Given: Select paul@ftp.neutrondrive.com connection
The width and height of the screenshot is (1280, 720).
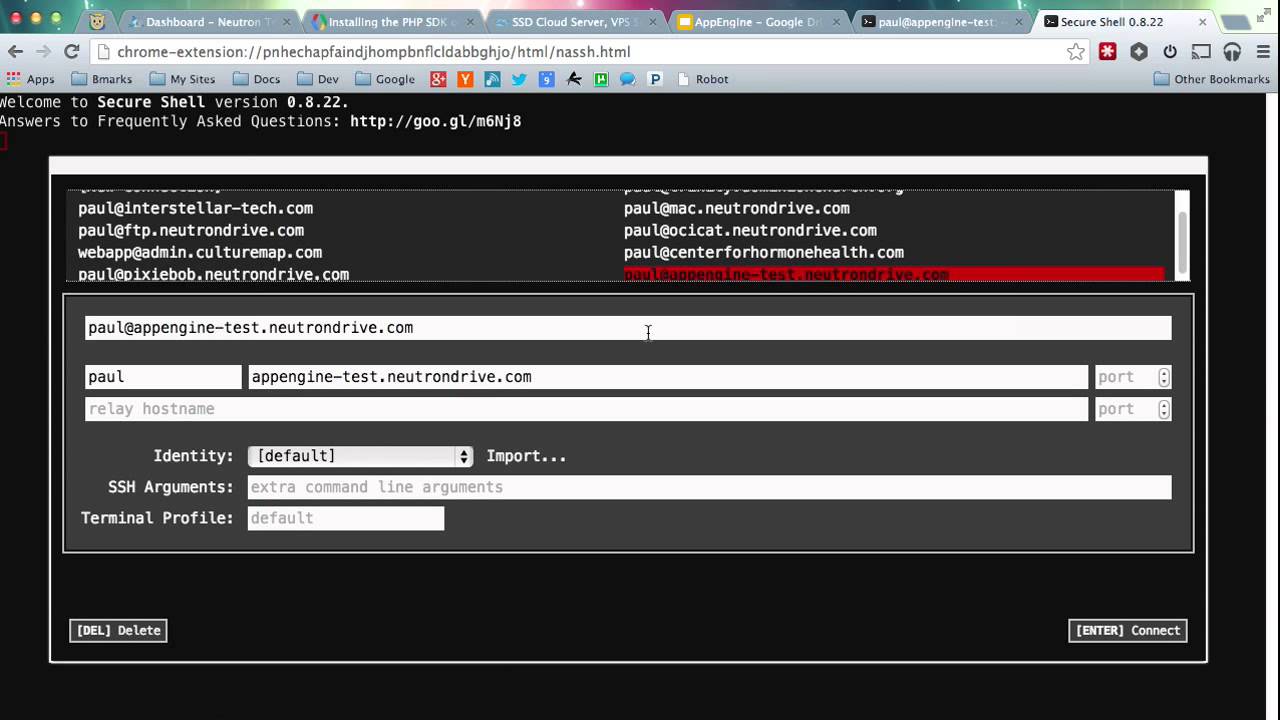Looking at the screenshot, I should (191, 230).
